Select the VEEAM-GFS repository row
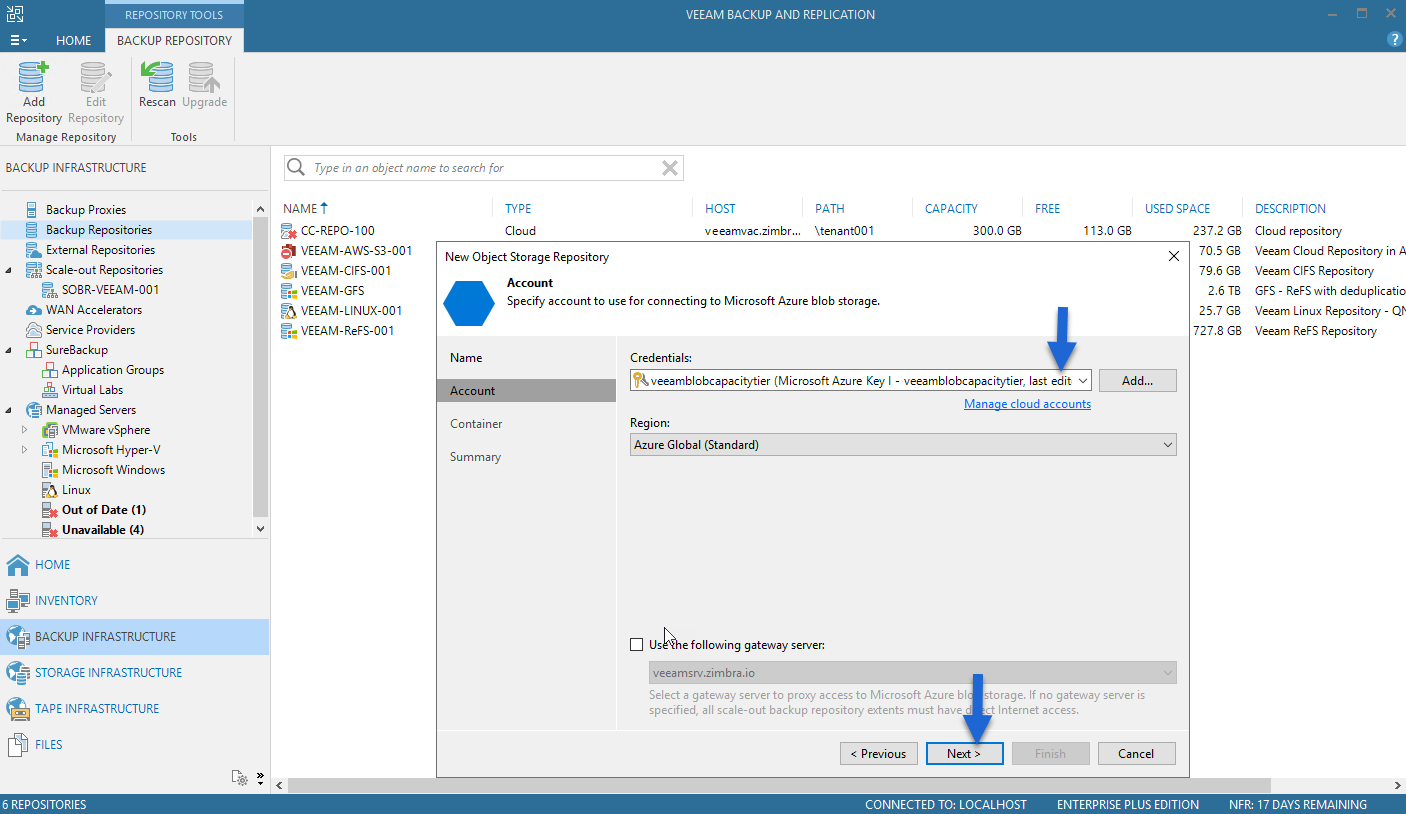 pos(333,291)
